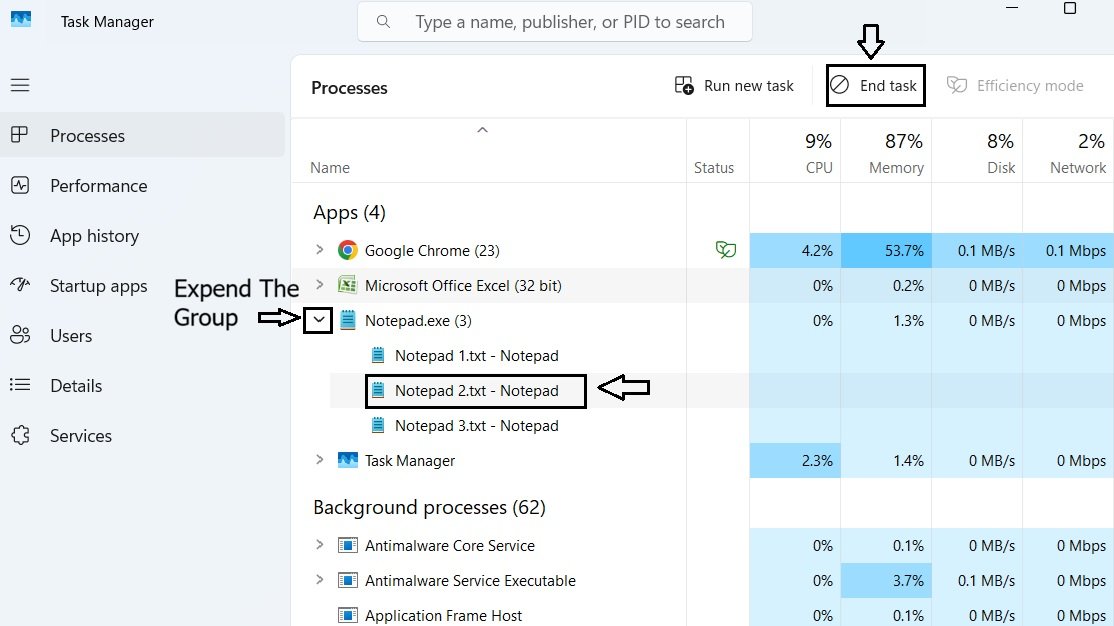
Task: Expand Antimalware Service Executable group
Action: pos(320,580)
